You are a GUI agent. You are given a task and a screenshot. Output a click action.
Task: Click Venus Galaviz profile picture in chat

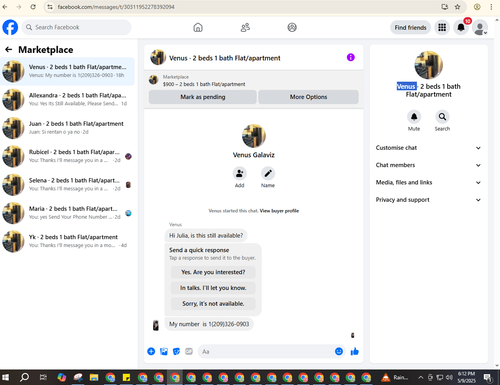[254, 136]
